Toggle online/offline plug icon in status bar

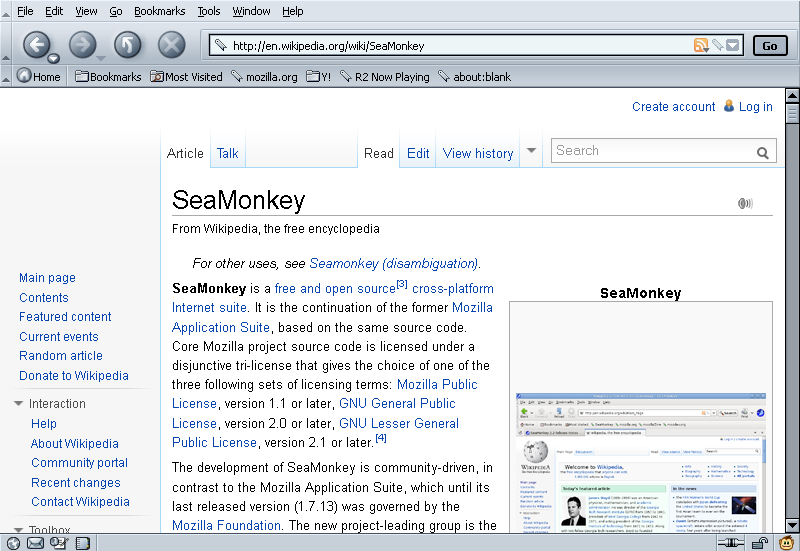tap(731, 543)
